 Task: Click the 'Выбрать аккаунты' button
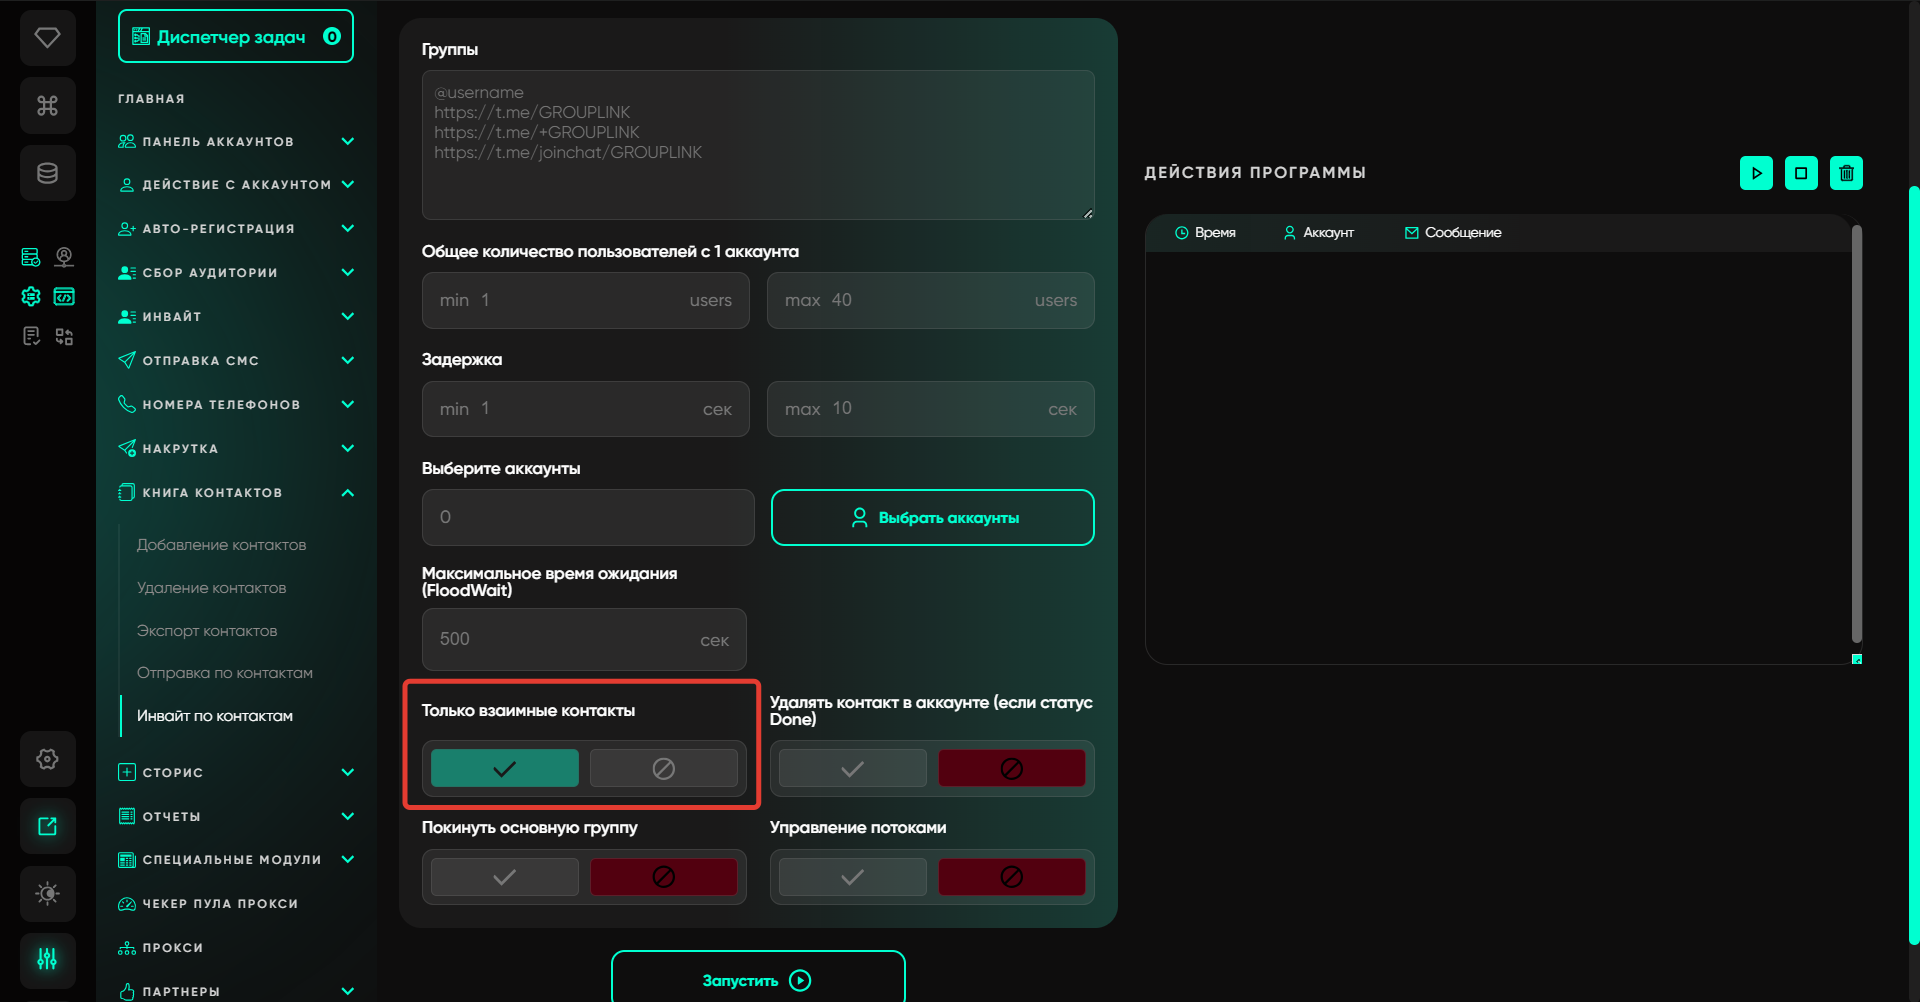[932, 517]
